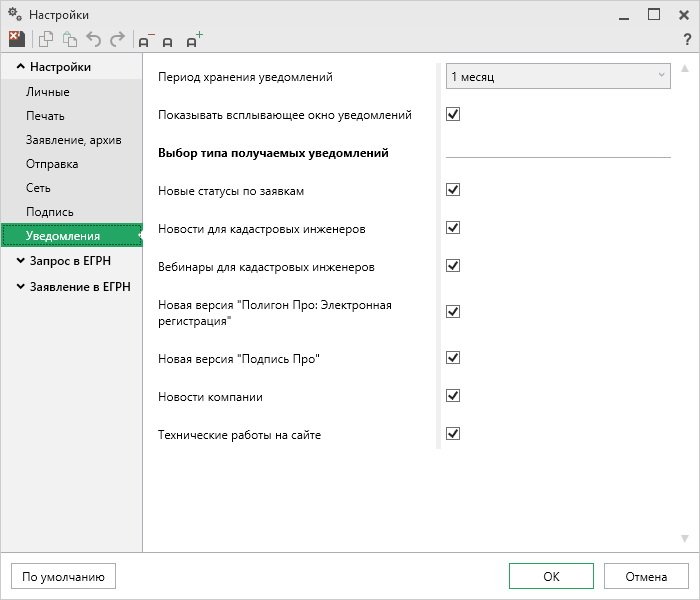Open 'Период хранения уведомлений' dropdown showing 1 месяц
Screen dimensions: 700x600
pos(558,76)
